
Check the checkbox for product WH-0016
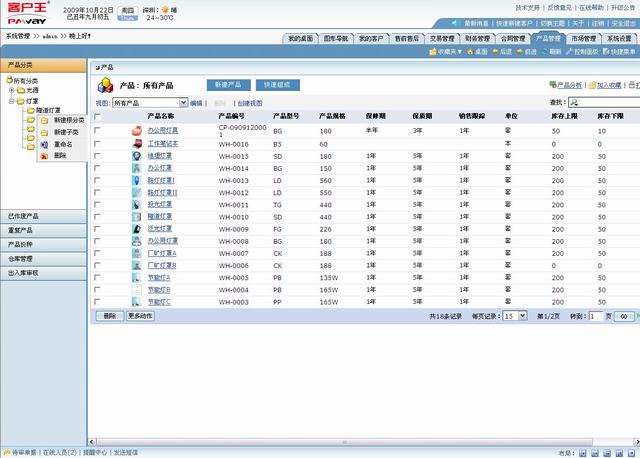click(x=97, y=144)
